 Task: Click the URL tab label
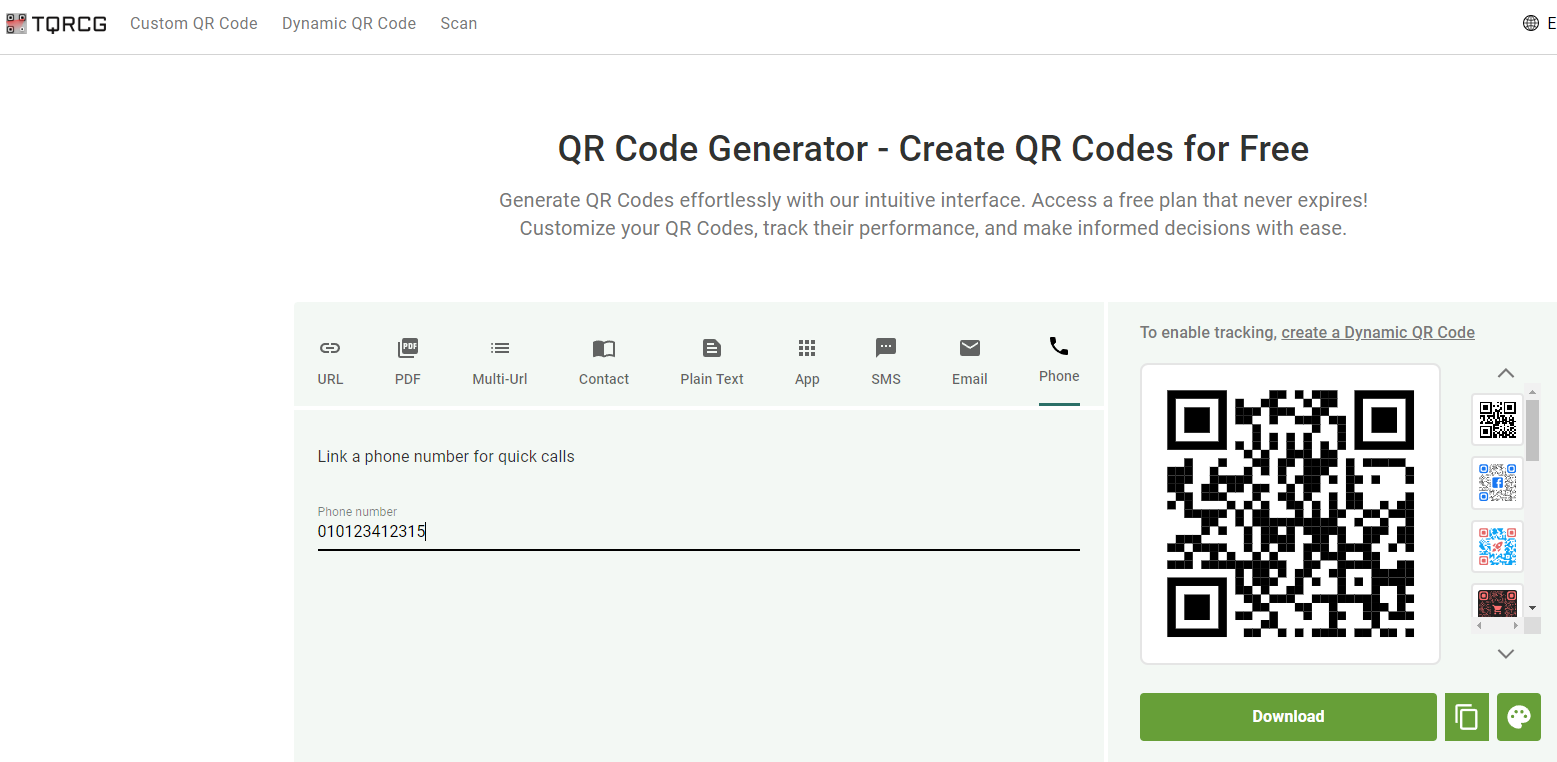tap(330, 379)
